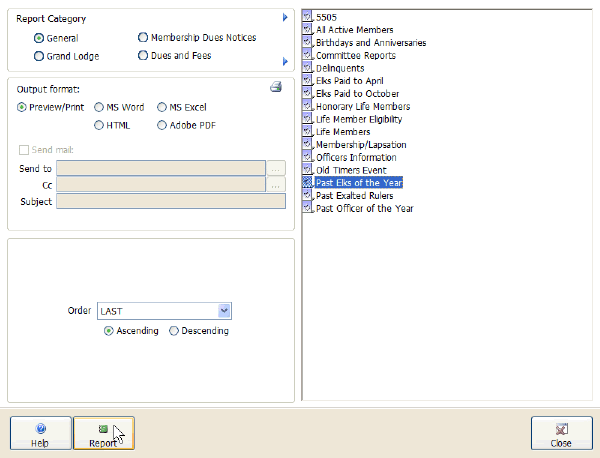Choose MS Excel output format
This screenshot has height=458, width=600.
[163, 107]
